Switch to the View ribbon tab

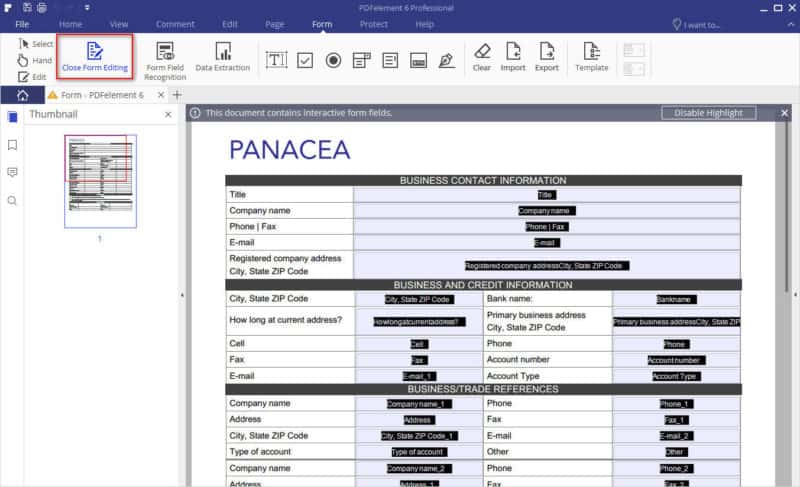(119, 24)
